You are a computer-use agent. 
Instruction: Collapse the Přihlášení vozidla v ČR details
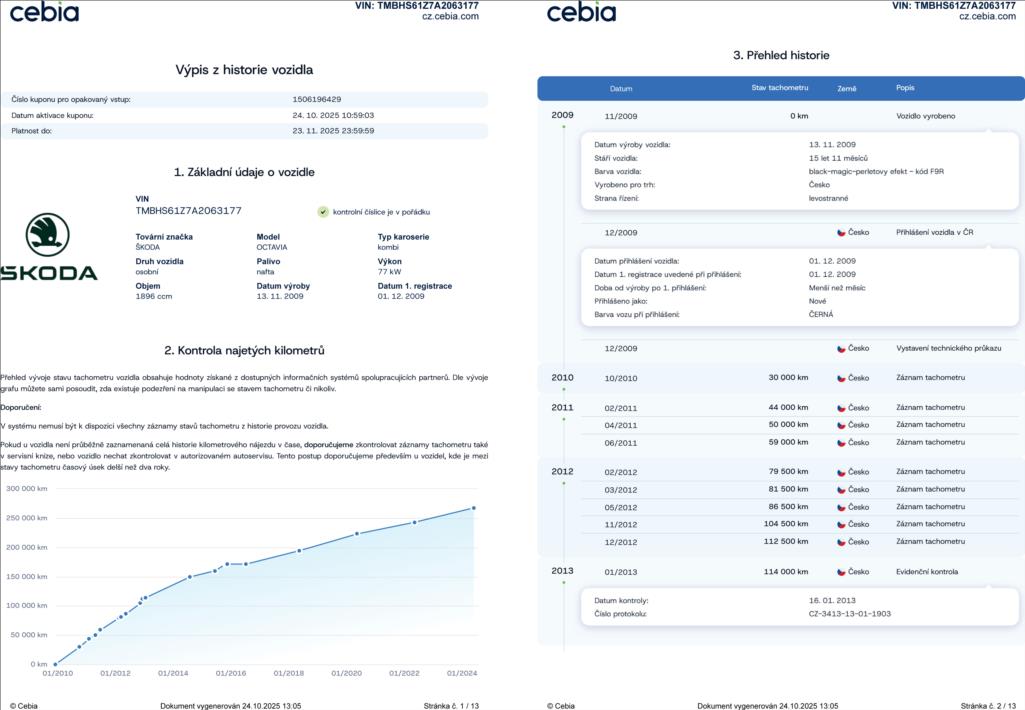(780, 232)
